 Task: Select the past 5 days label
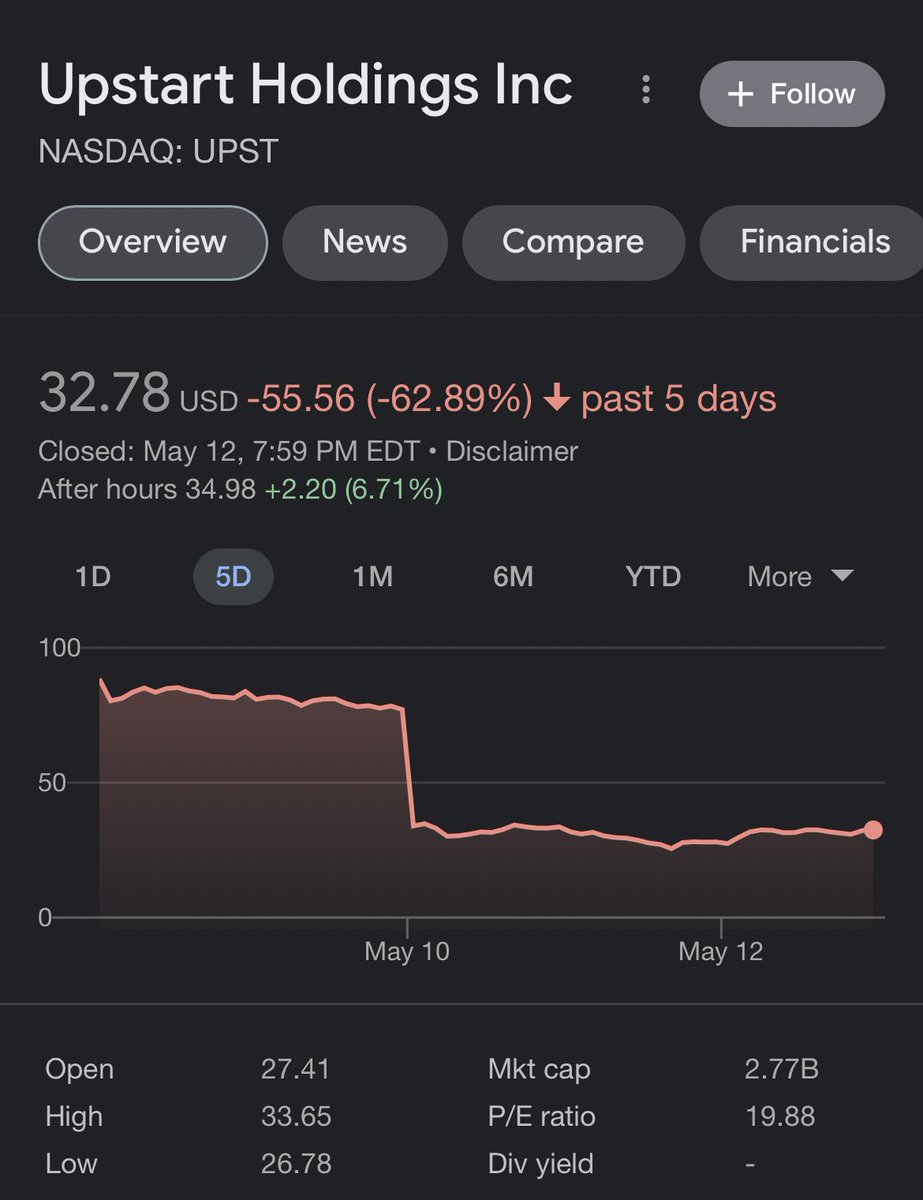pos(679,399)
